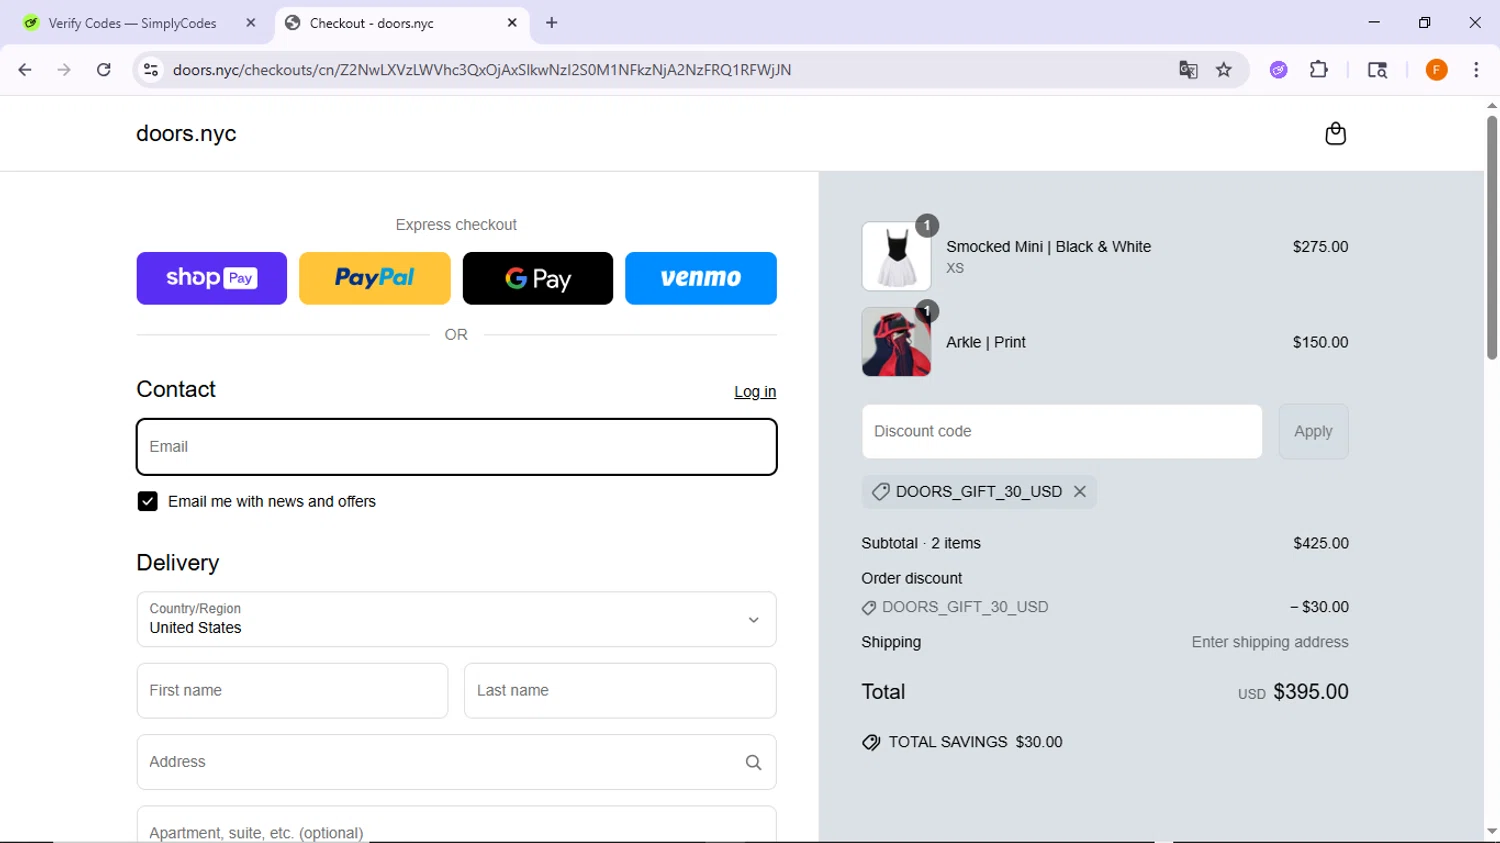Click the search icon in Address field
The image size is (1500, 843).
754,763
